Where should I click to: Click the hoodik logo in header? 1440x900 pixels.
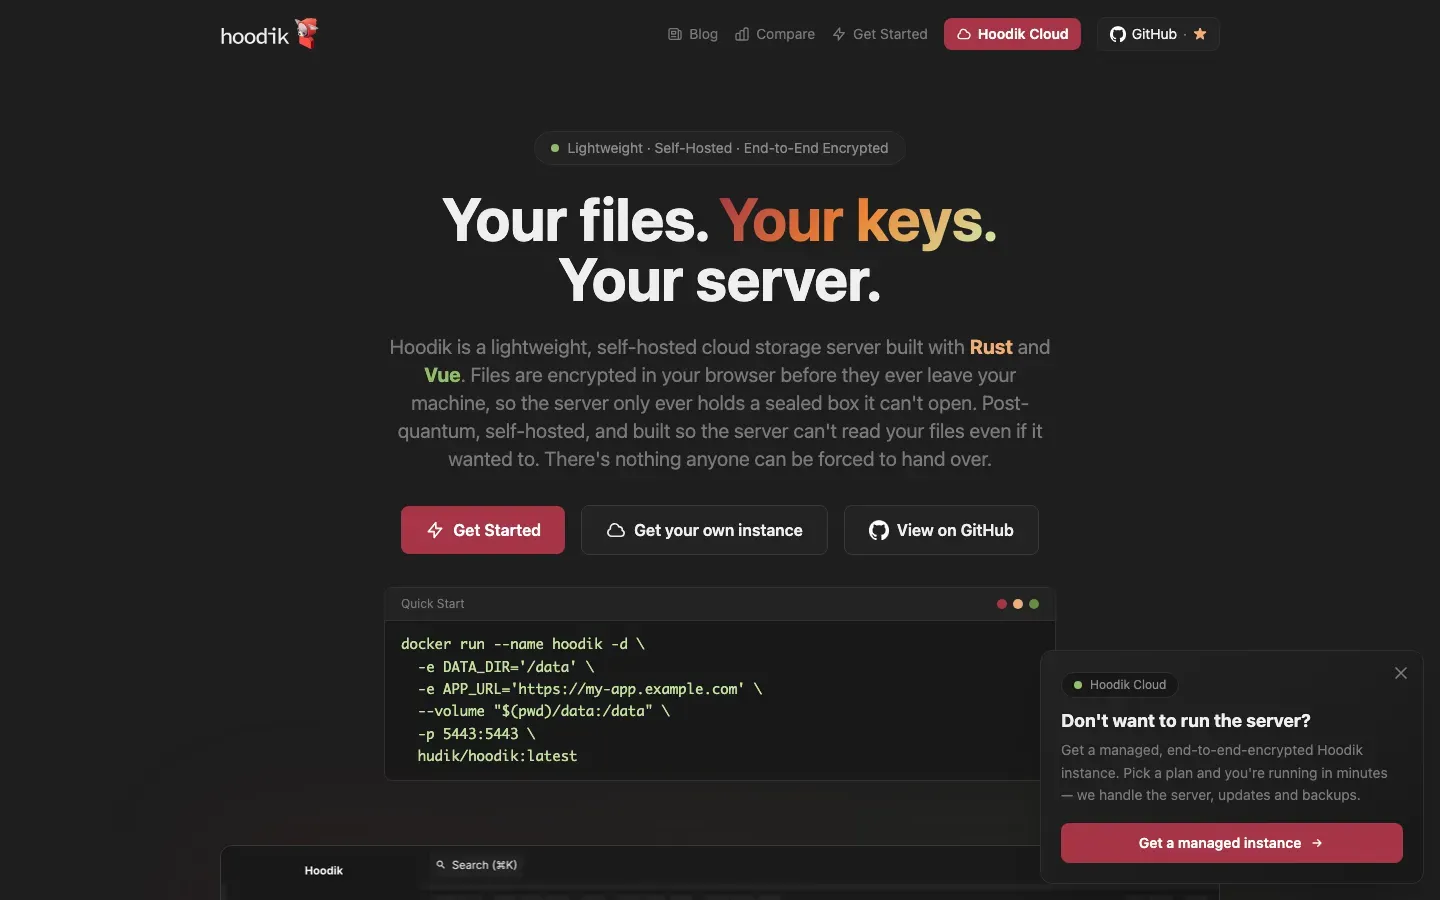[269, 34]
